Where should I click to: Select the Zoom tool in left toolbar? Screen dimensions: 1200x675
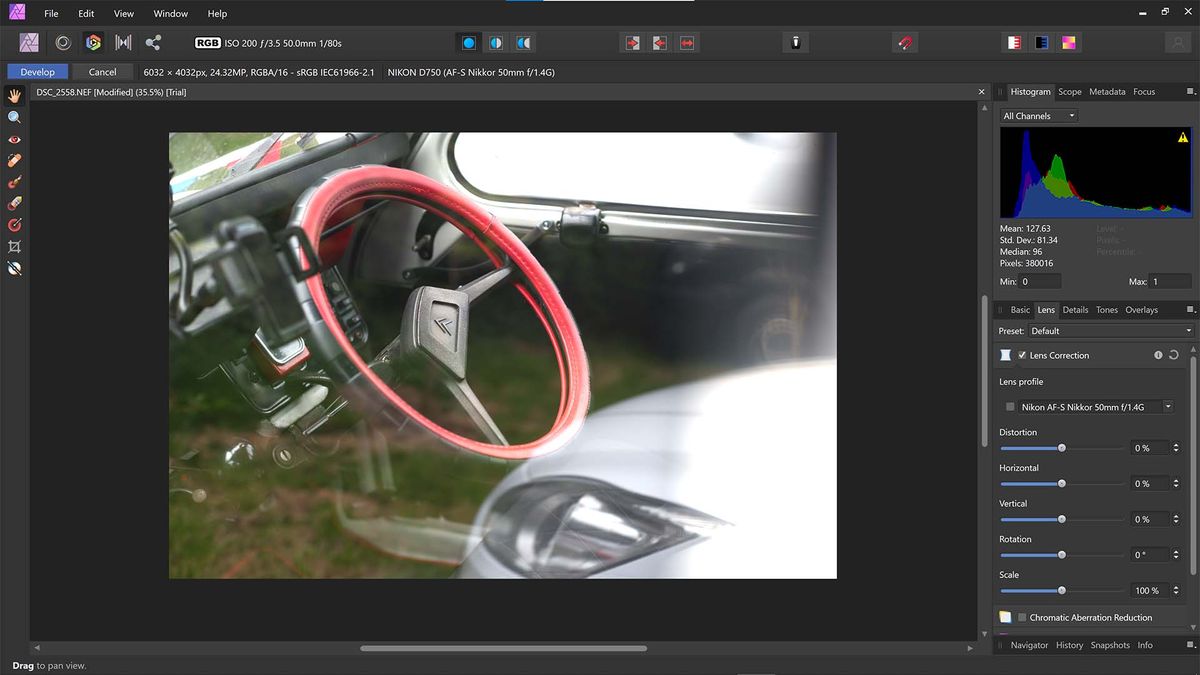pos(14,117)
